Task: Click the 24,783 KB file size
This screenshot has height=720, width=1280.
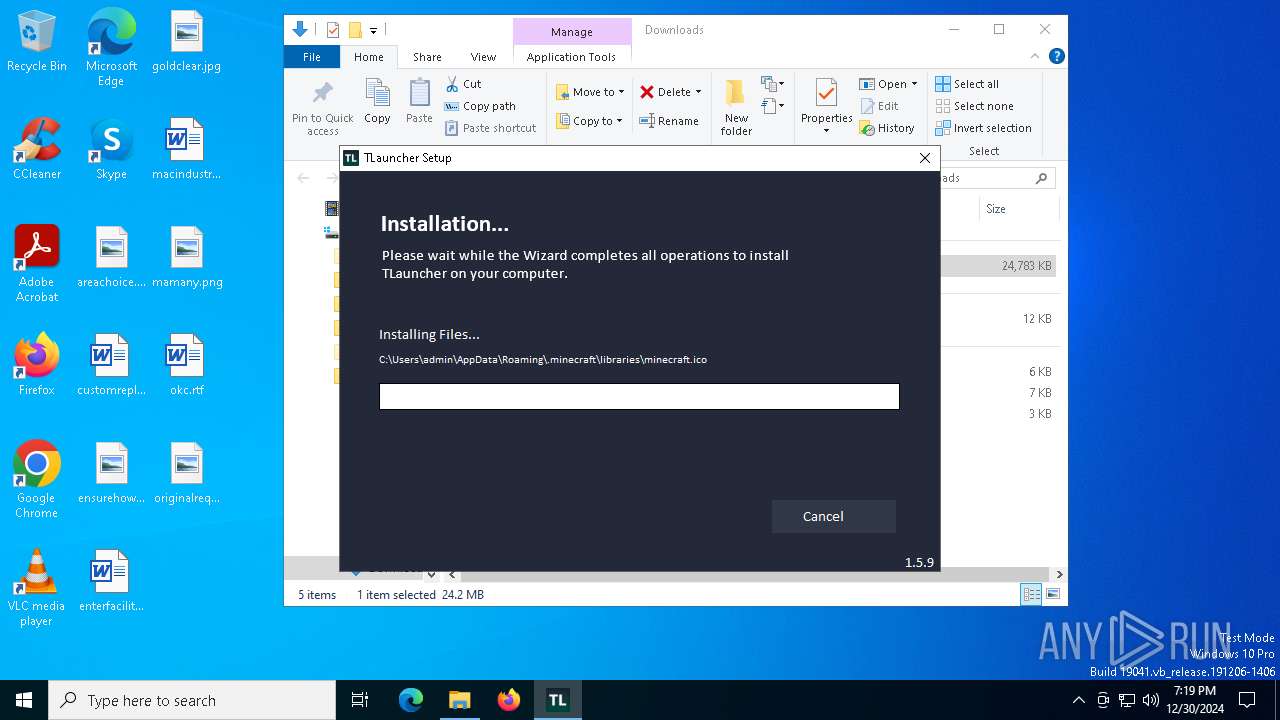Action: [1027, 266]
